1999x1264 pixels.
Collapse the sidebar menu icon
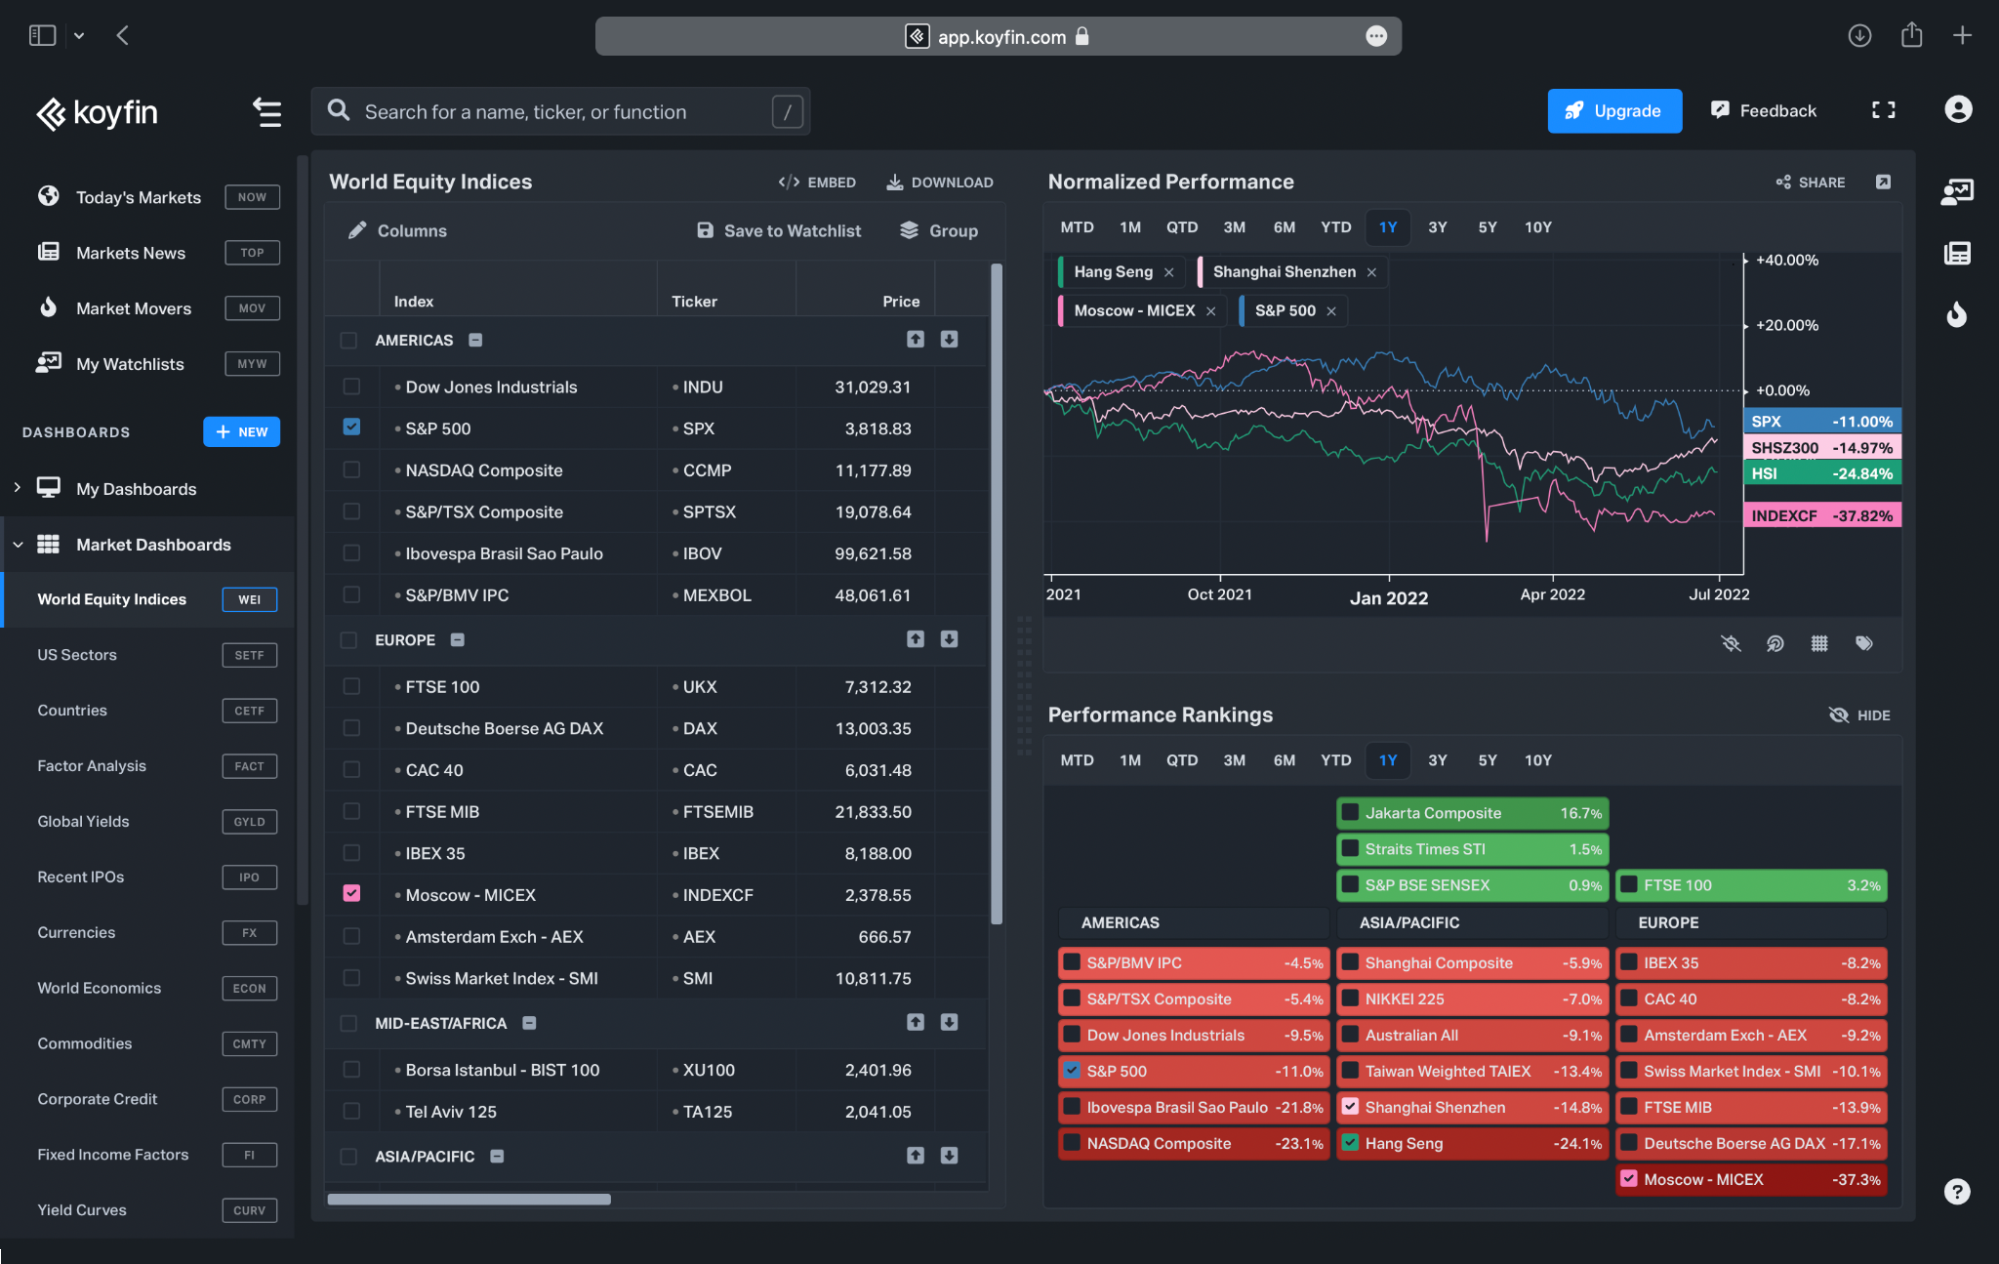[x=266, y=112]
